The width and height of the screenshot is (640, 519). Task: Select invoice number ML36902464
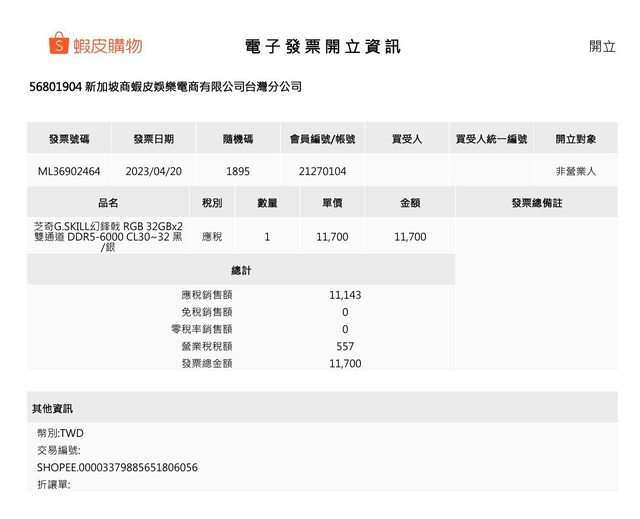(69, 171)
